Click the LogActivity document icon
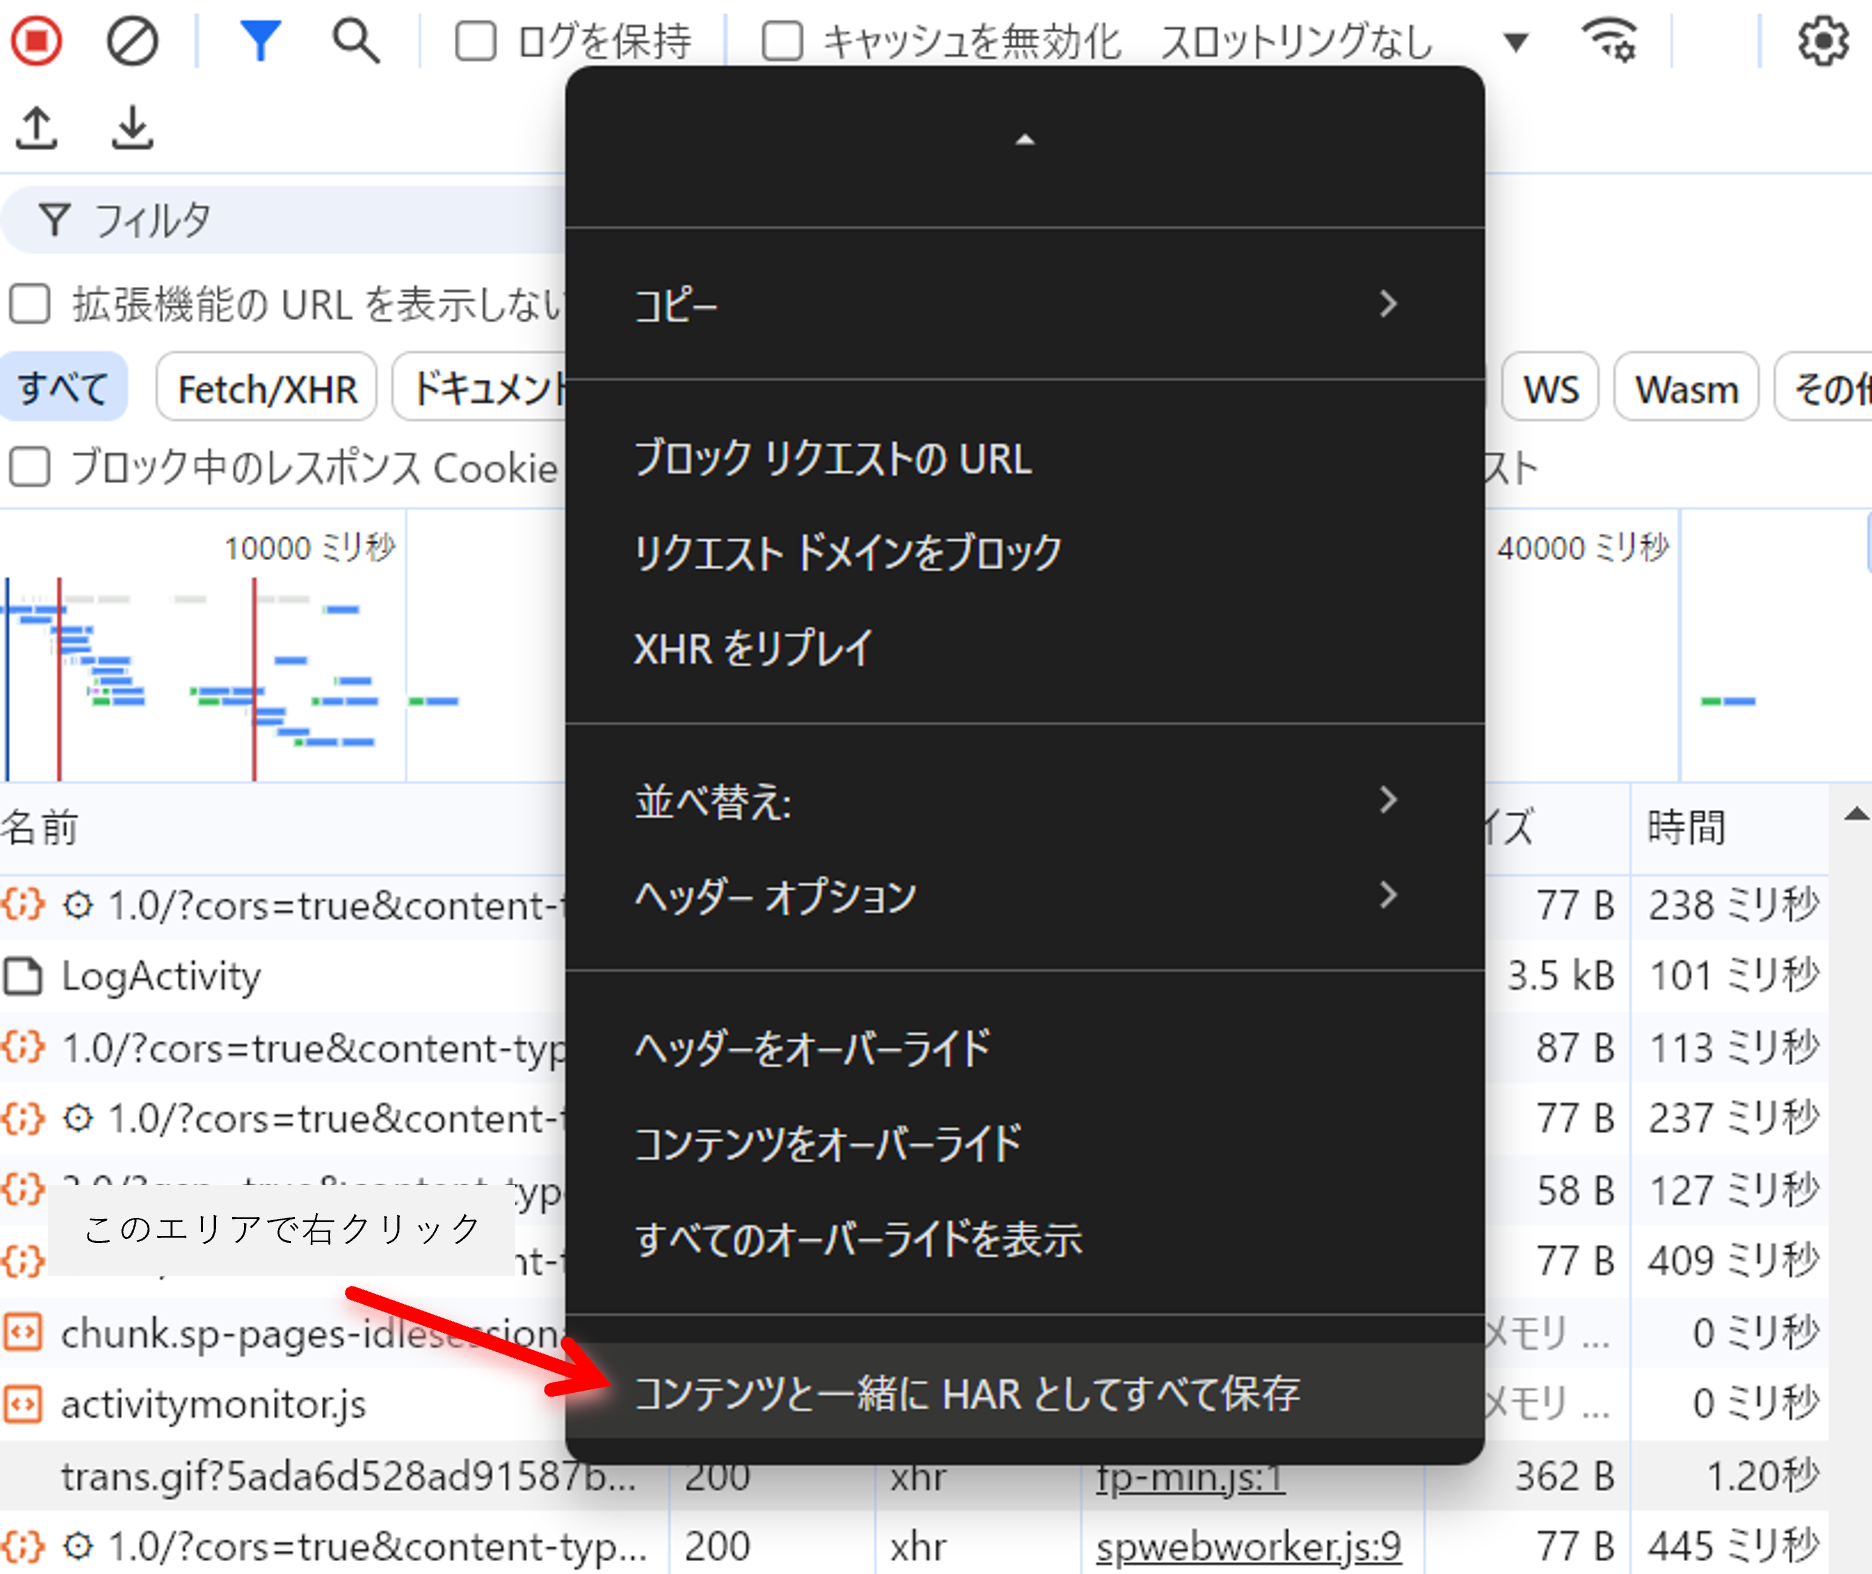 [x=23, y=977]
